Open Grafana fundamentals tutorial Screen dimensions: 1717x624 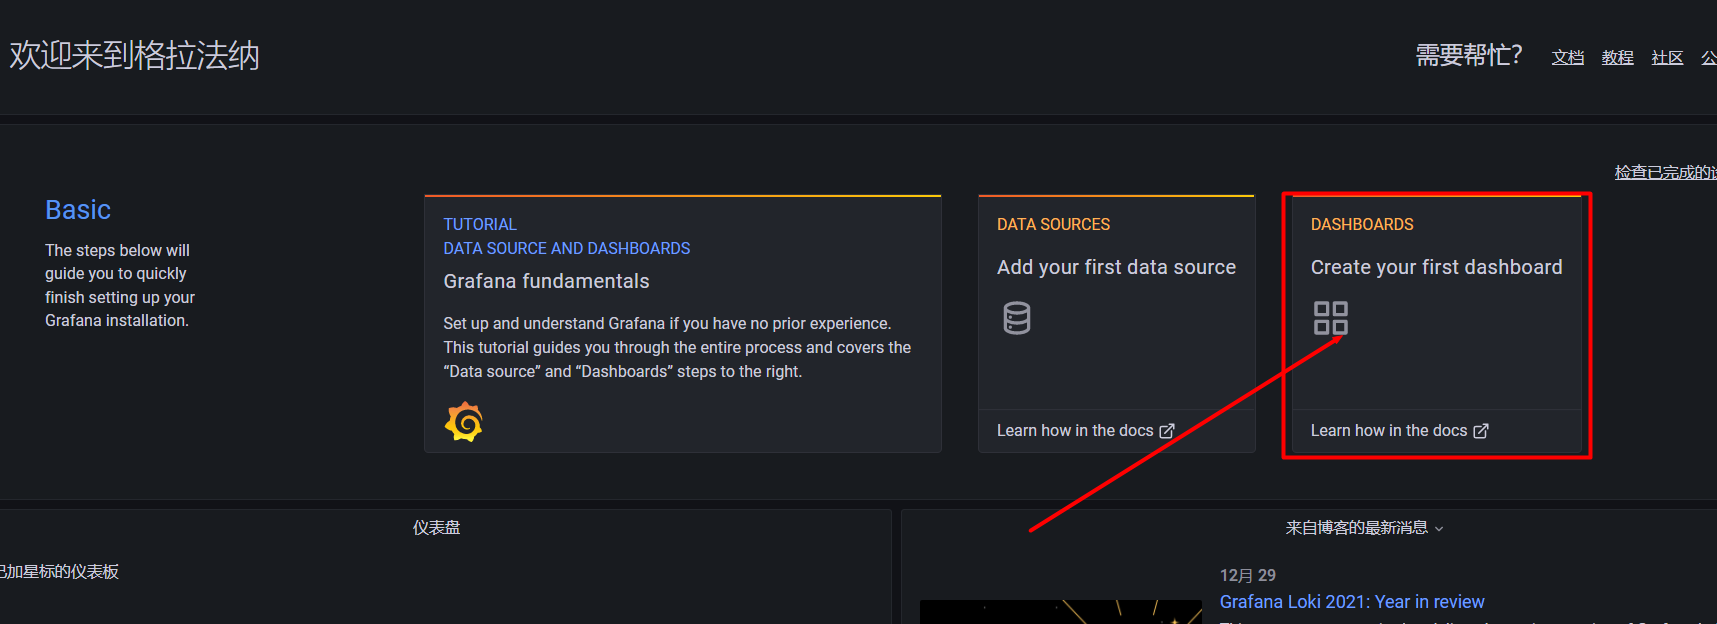(546, 281)
